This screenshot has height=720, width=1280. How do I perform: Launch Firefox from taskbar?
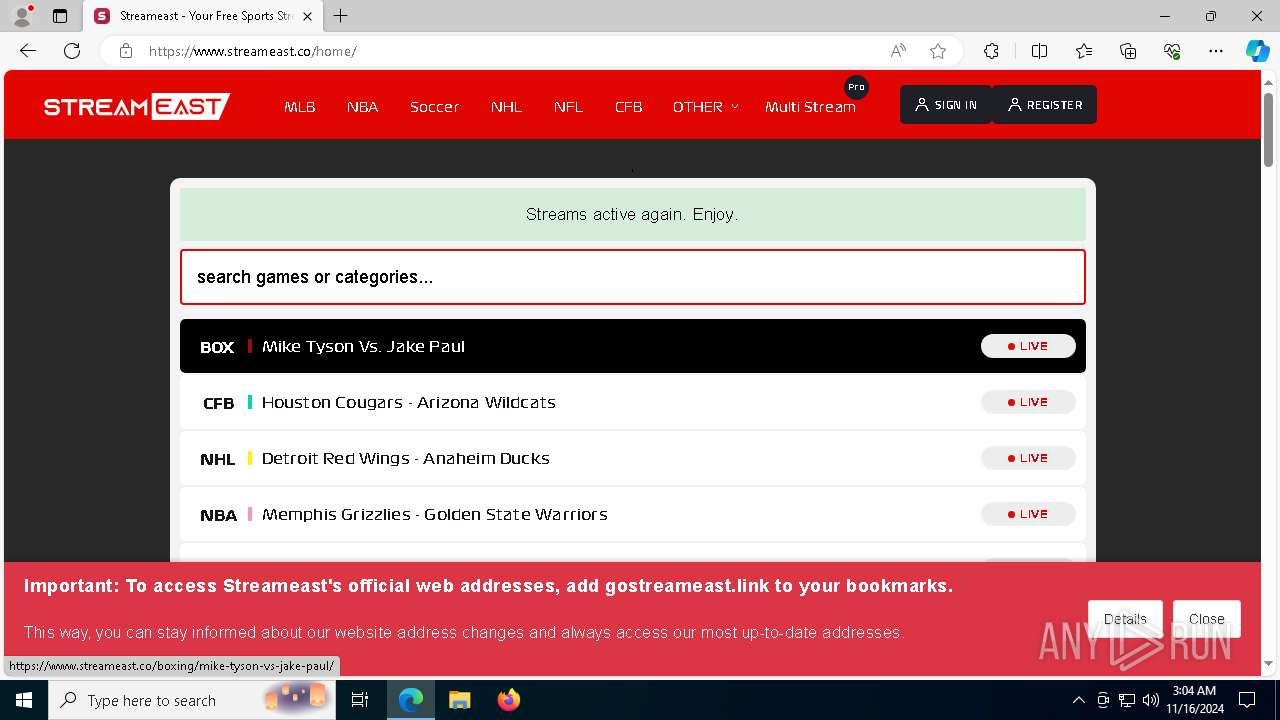click(509, 700)
